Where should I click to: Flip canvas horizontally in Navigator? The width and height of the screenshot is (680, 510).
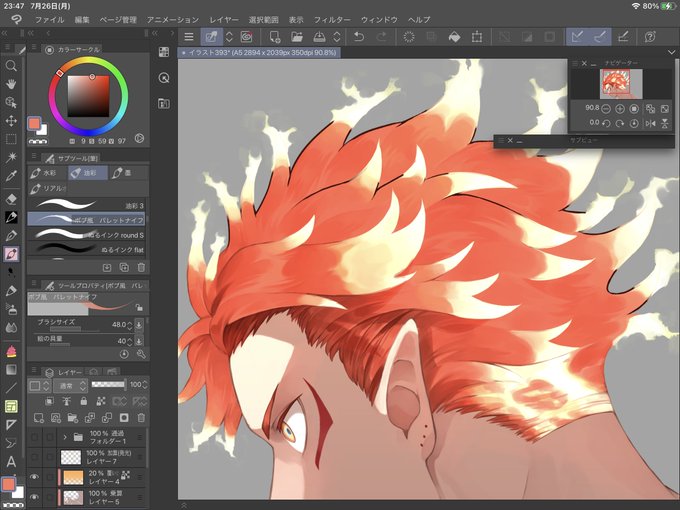[651, 123]
